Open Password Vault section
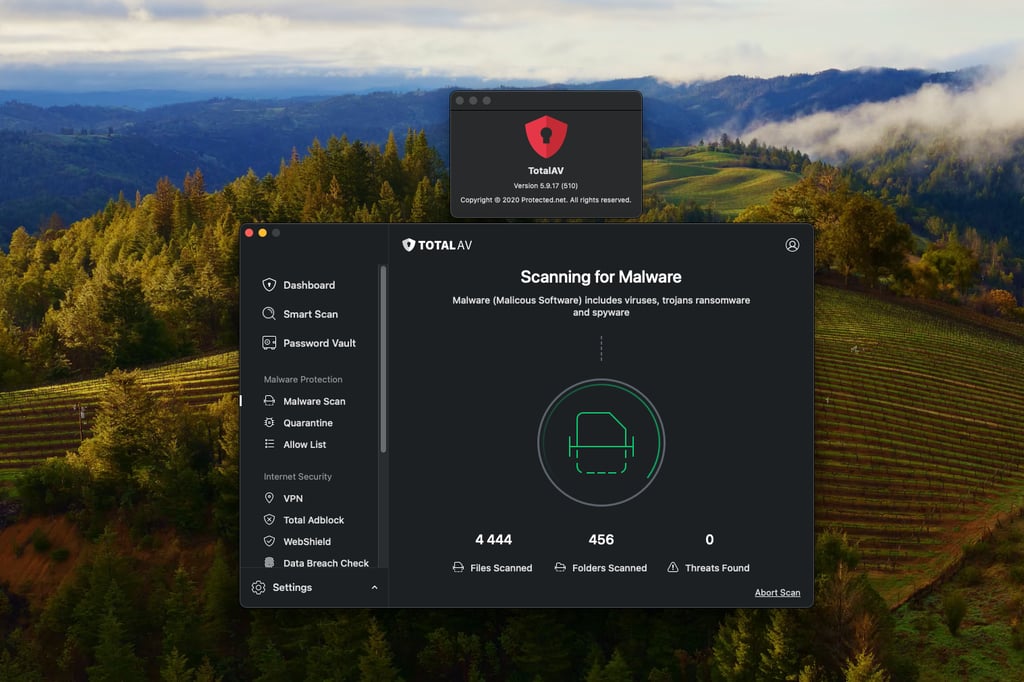The image size is (1024, 682). [x=319, y=343]
